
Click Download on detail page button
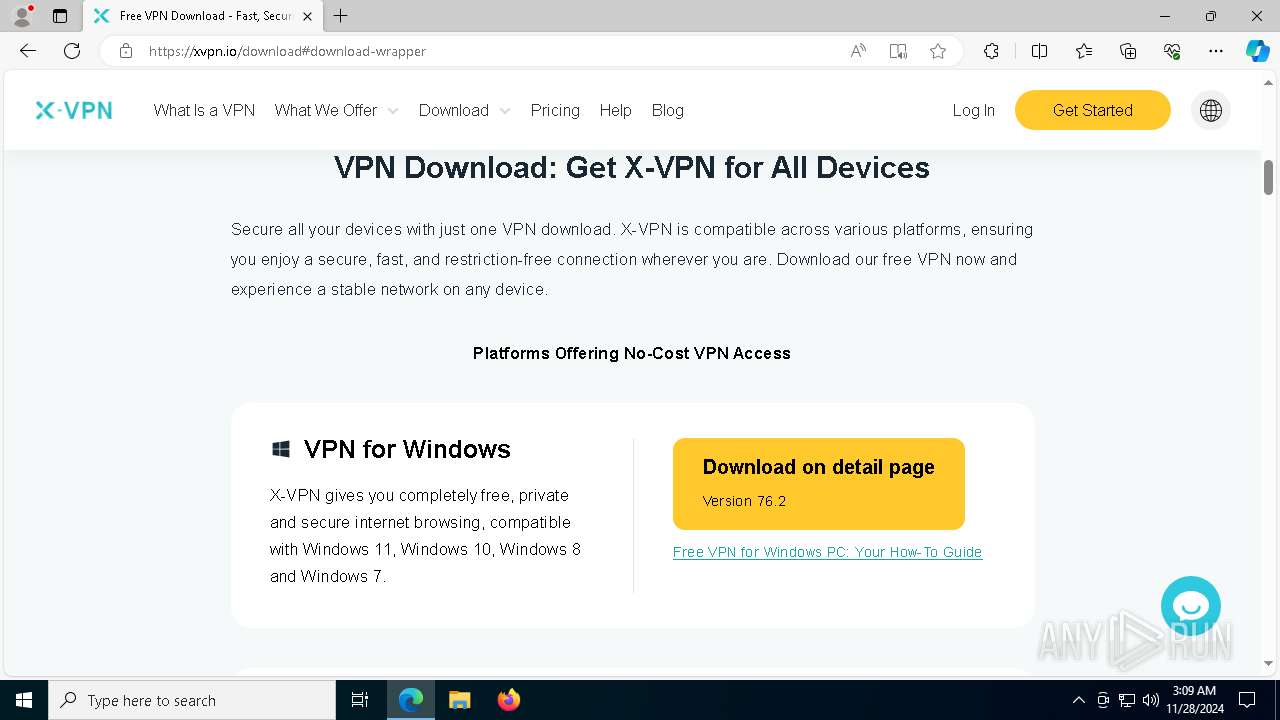click(x=818, y=483)
